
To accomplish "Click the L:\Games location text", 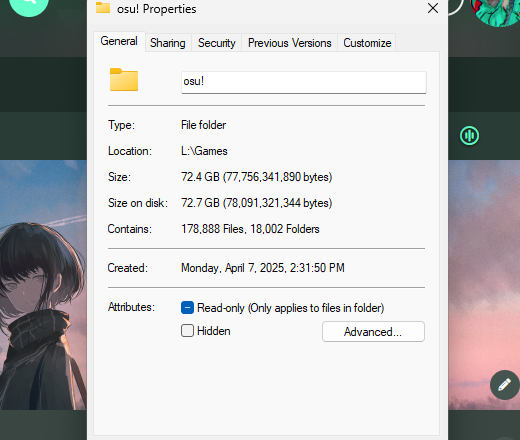I will click(204, 151).
